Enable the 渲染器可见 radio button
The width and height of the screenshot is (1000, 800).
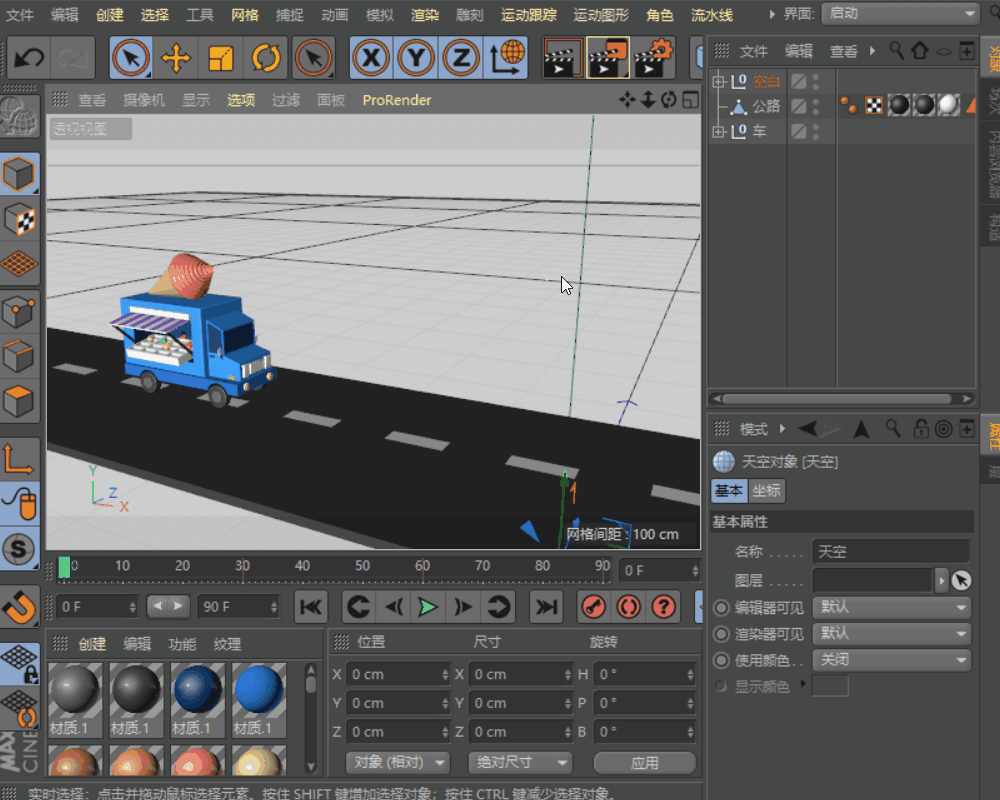click(x=722, y=634)
